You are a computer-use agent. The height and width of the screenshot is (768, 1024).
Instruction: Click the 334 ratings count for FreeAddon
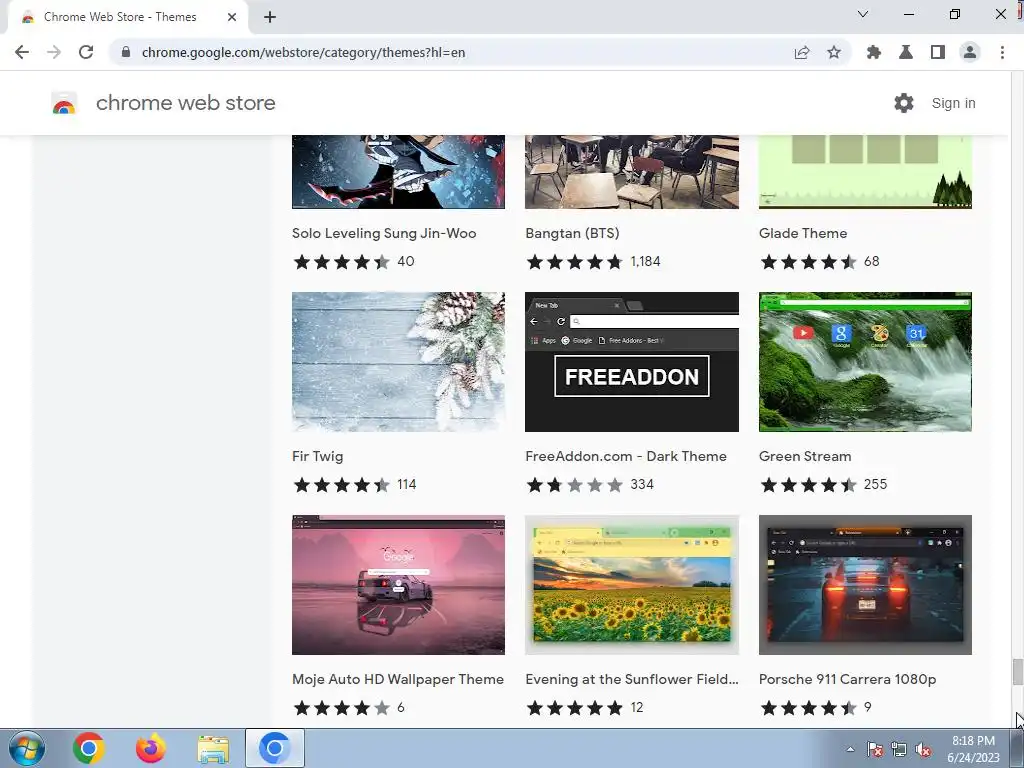click(642, 485)
